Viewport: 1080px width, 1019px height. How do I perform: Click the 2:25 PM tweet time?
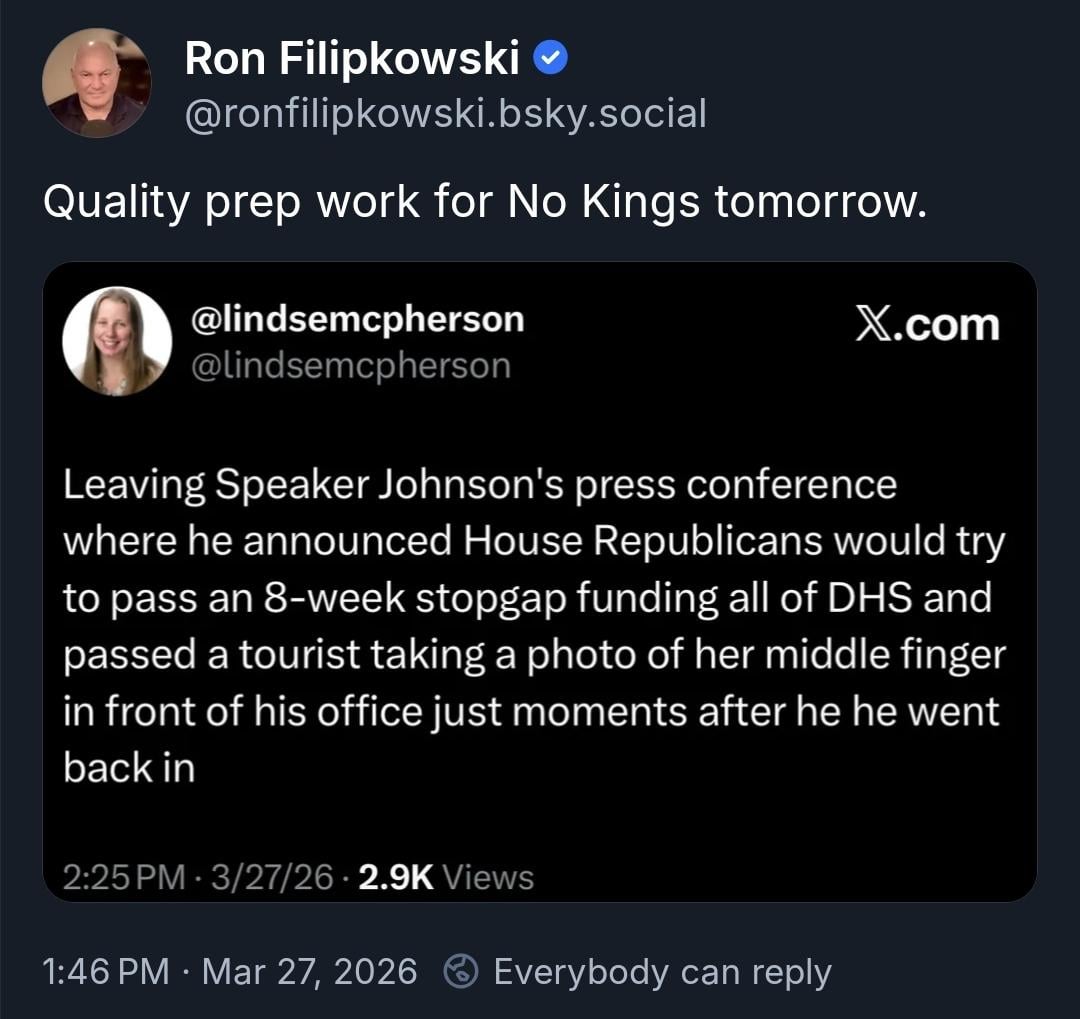coord(123,877)
